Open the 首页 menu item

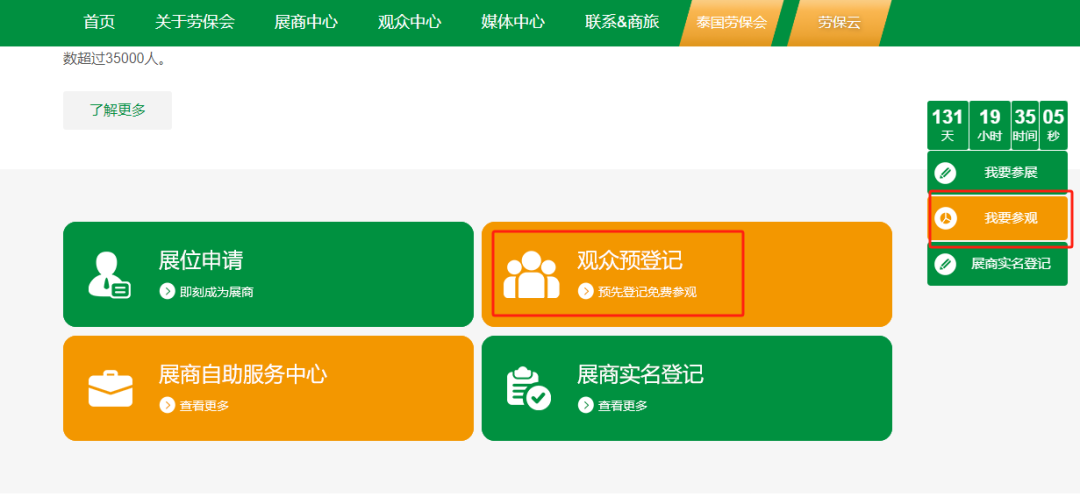coord(99,22)
